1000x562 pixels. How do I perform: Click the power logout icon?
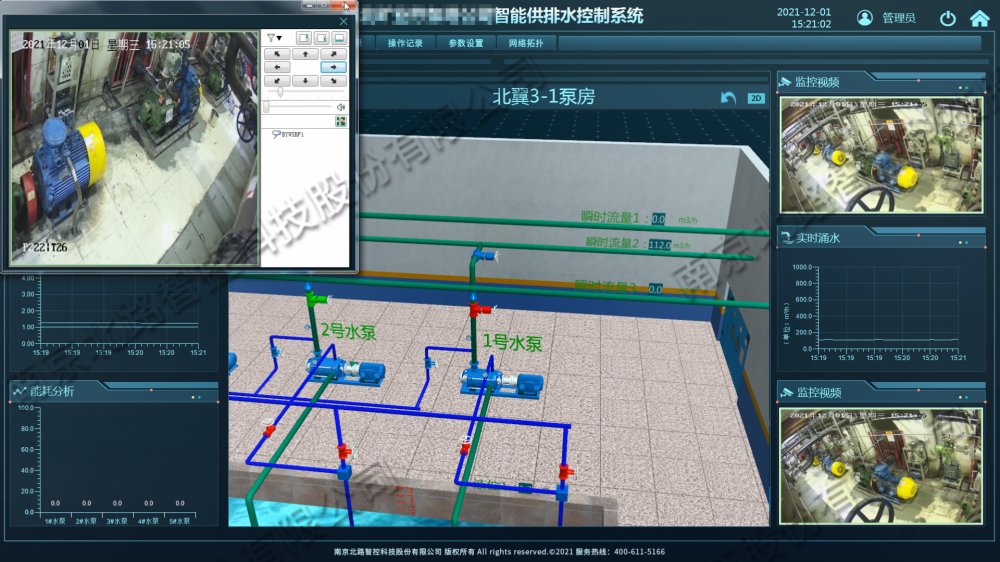[947, 18]
